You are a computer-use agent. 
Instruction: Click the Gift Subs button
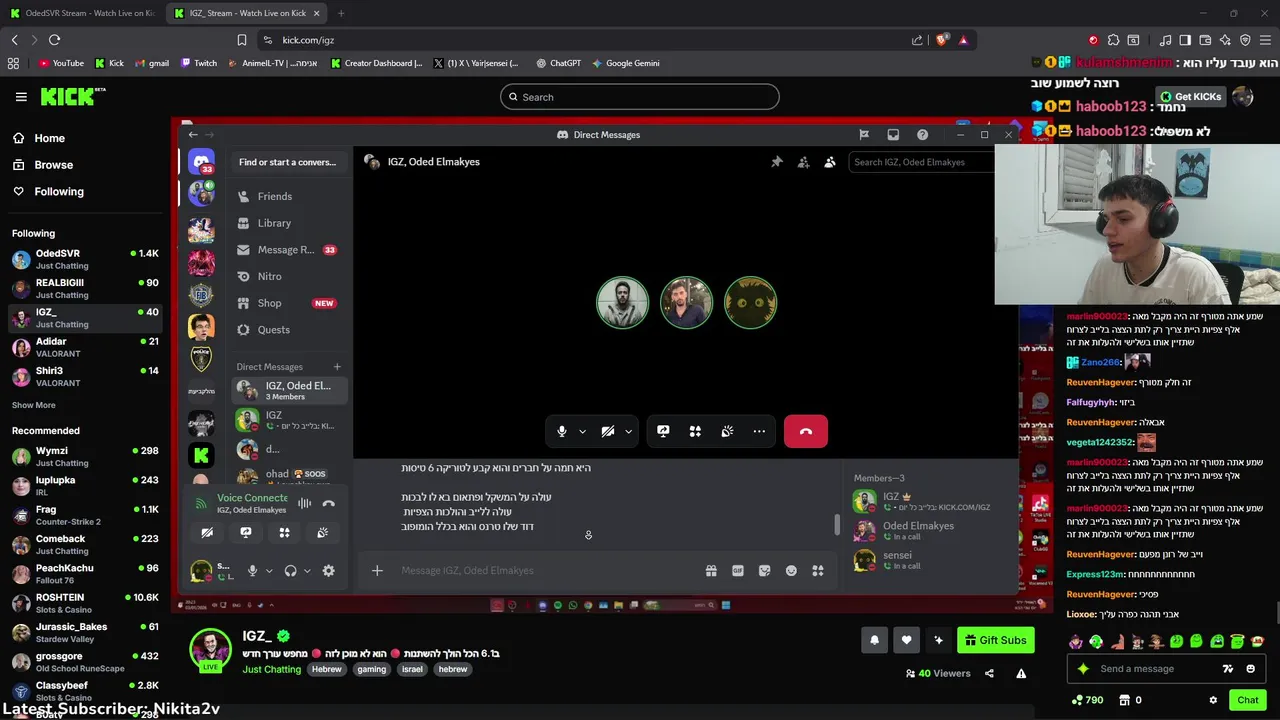(996, 640)
